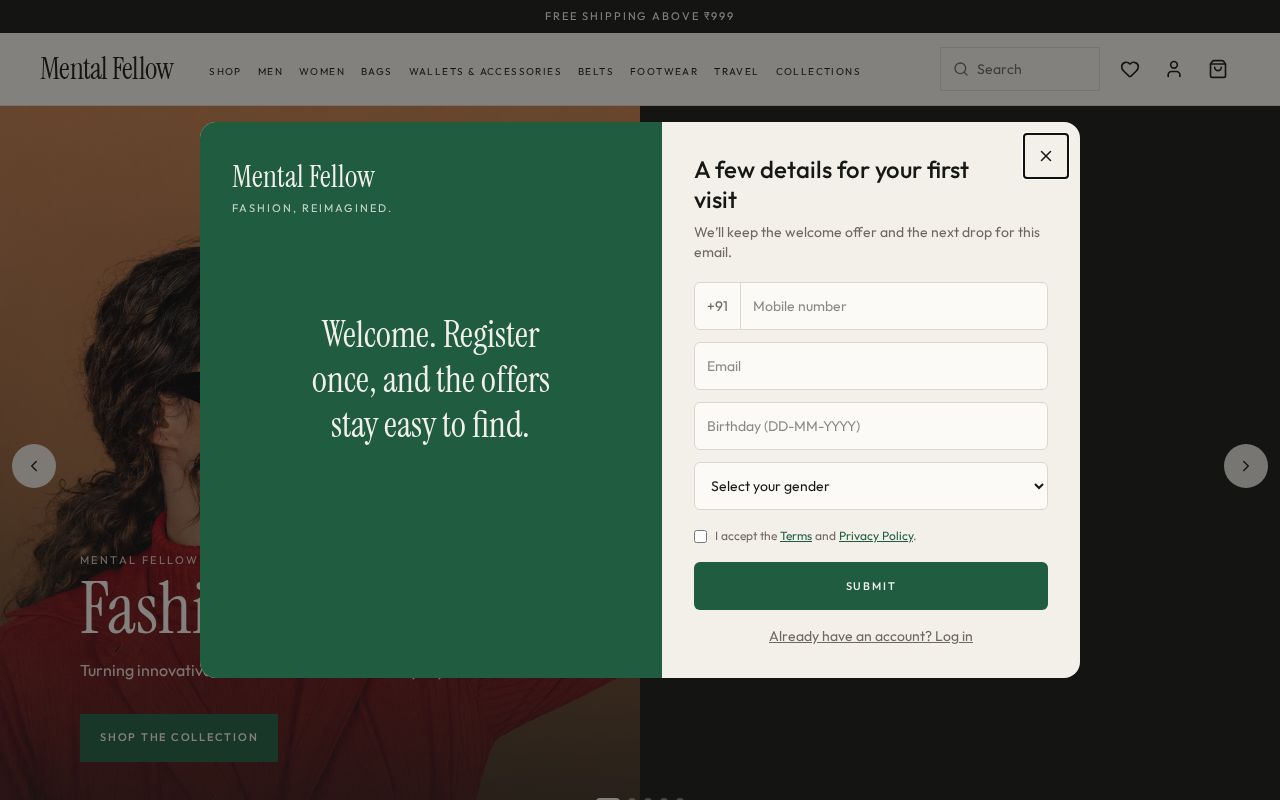Click the search magnifier icon
This screenshot has height=800, width=1280.
961,69
